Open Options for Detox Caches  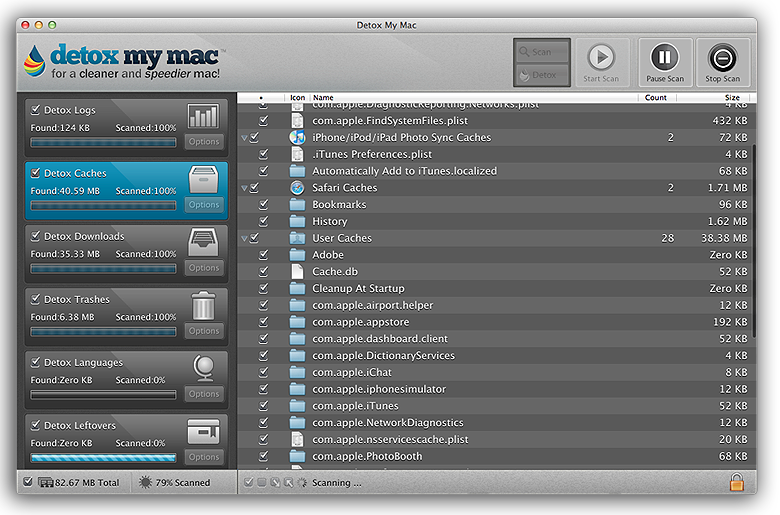204,205
